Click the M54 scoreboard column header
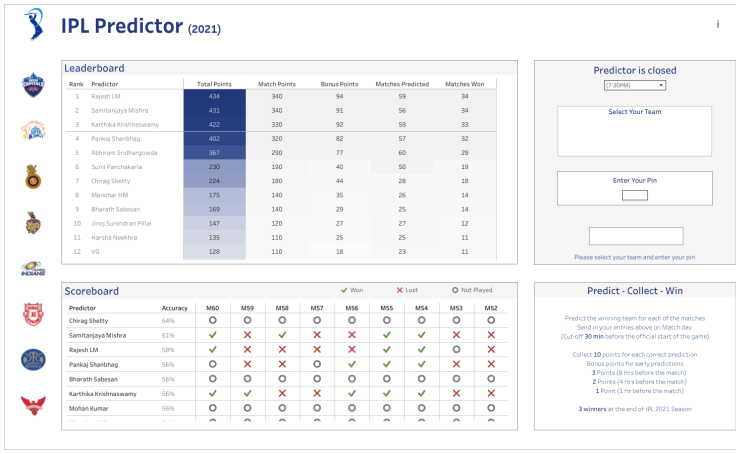Viewport: 736px width, 454px height. click(422, 308)
